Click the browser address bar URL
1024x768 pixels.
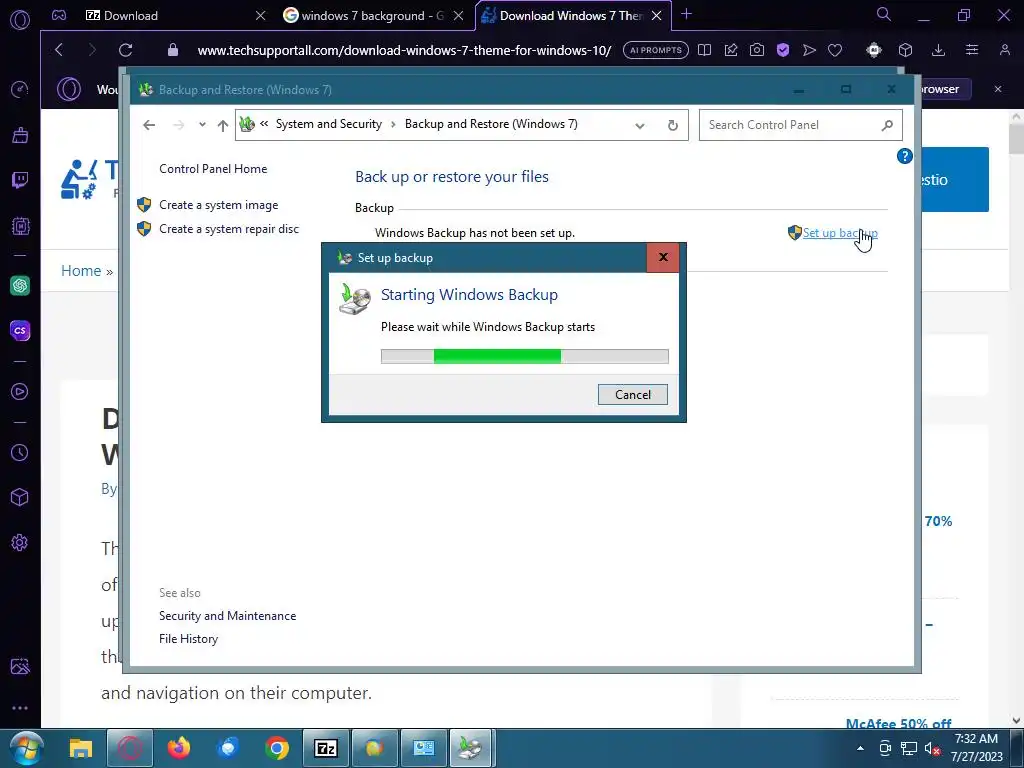click(404, 50)
